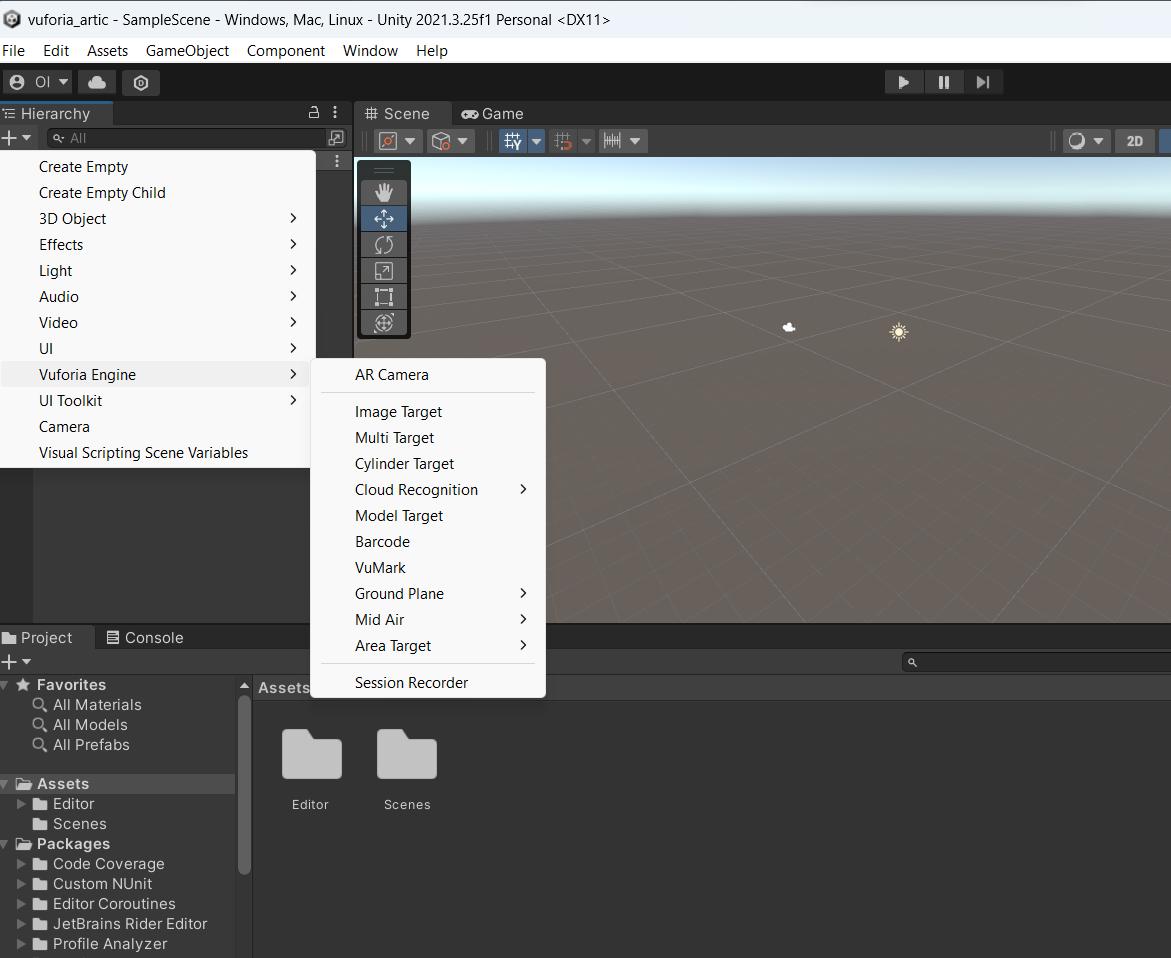Expand the Code Coverage package folder
This screenshot has width=1171, height=958.
(21, 864)
